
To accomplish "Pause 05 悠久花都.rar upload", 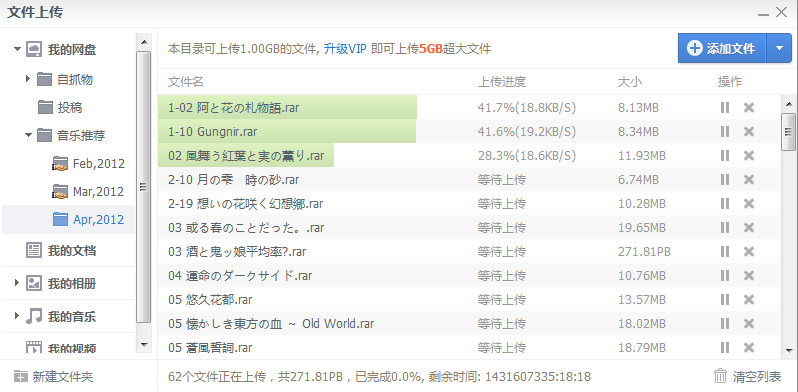I will [x=725, y=299].
